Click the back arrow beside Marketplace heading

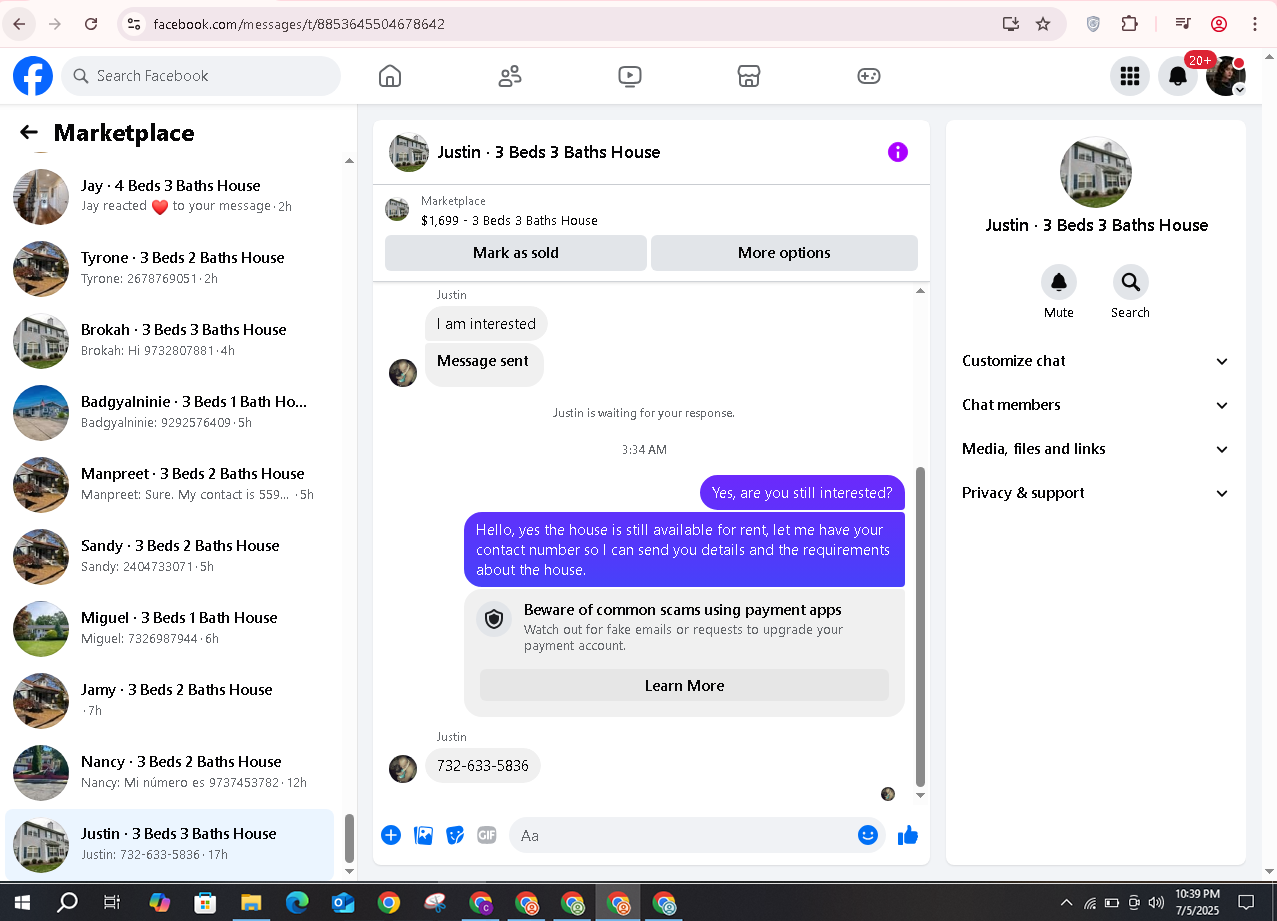[29, 132]
